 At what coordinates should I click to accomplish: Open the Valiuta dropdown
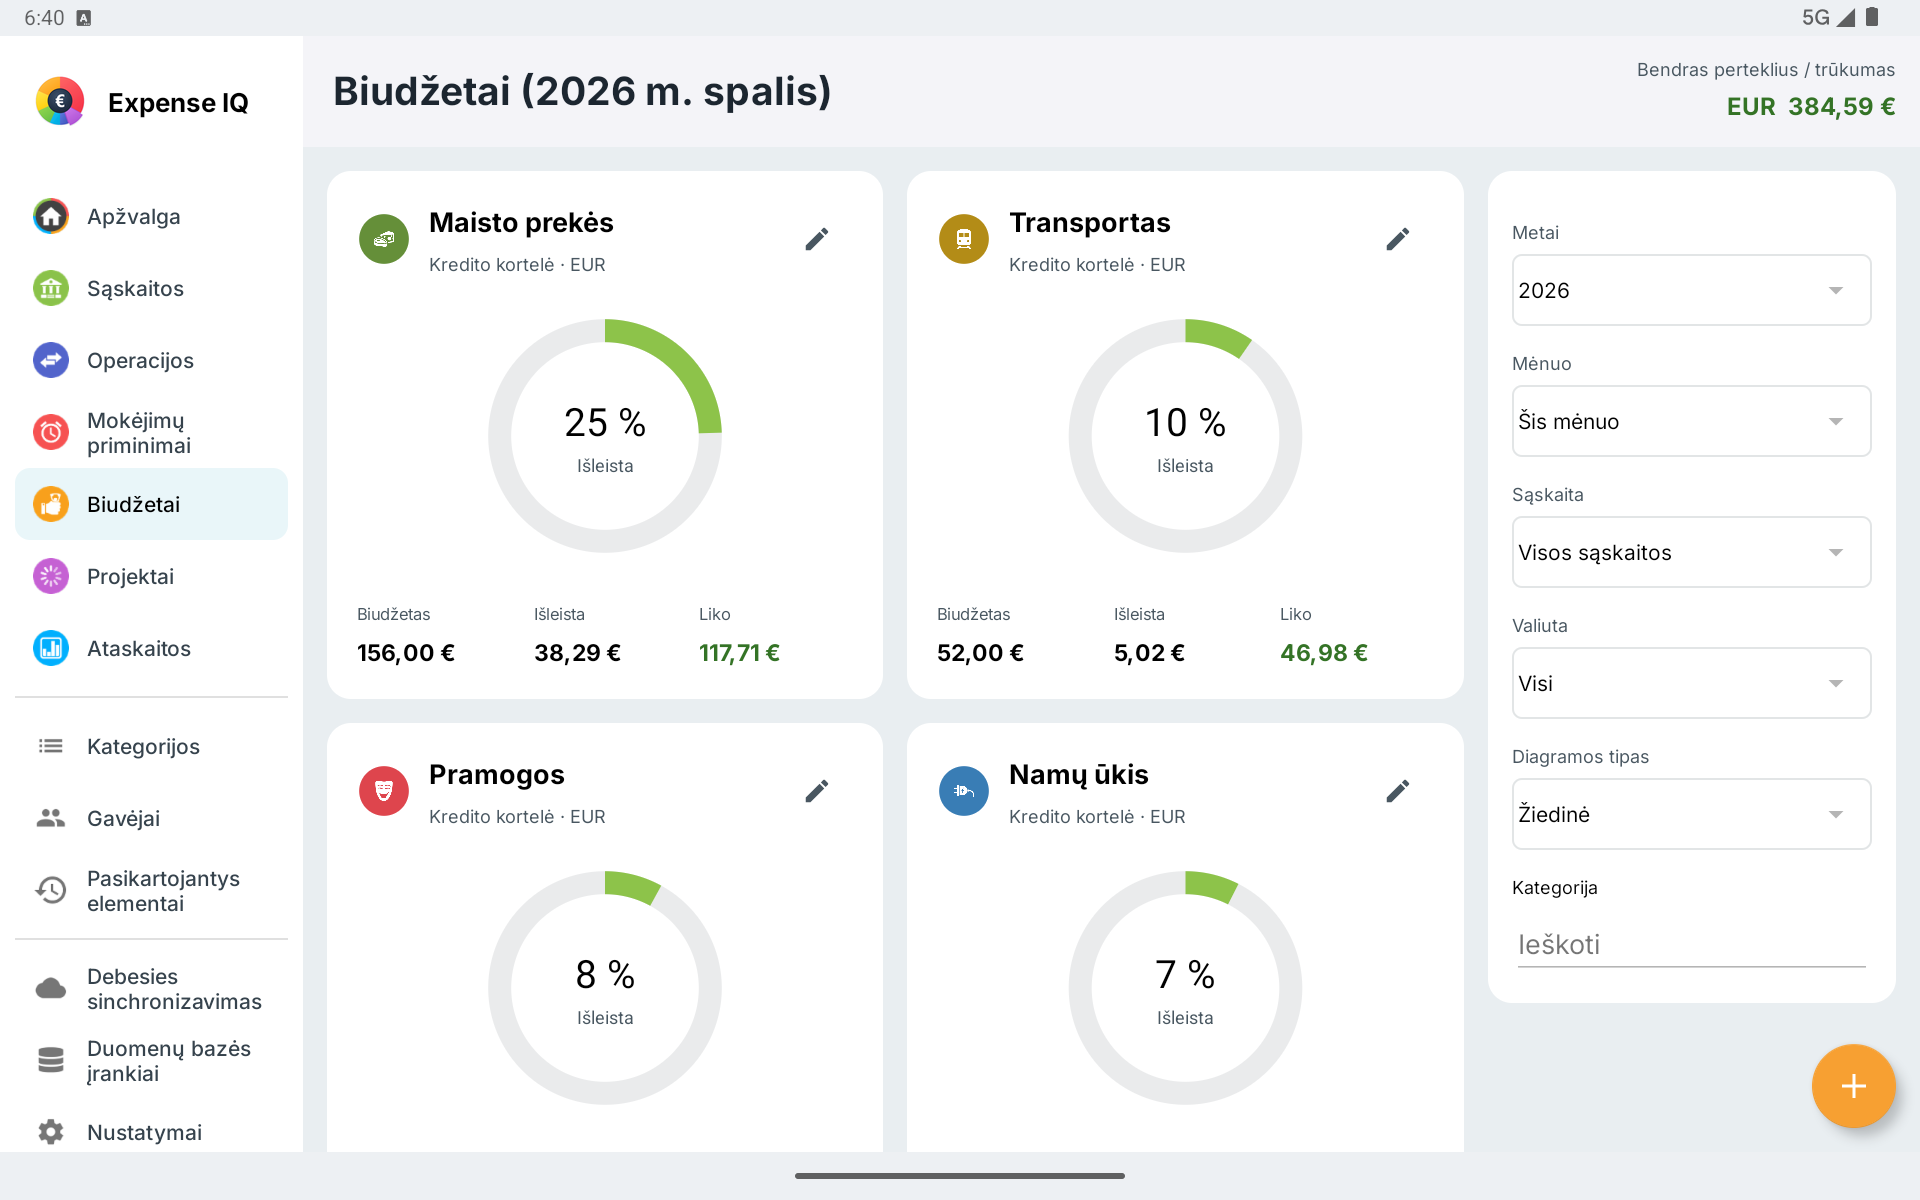[1691, 683]
